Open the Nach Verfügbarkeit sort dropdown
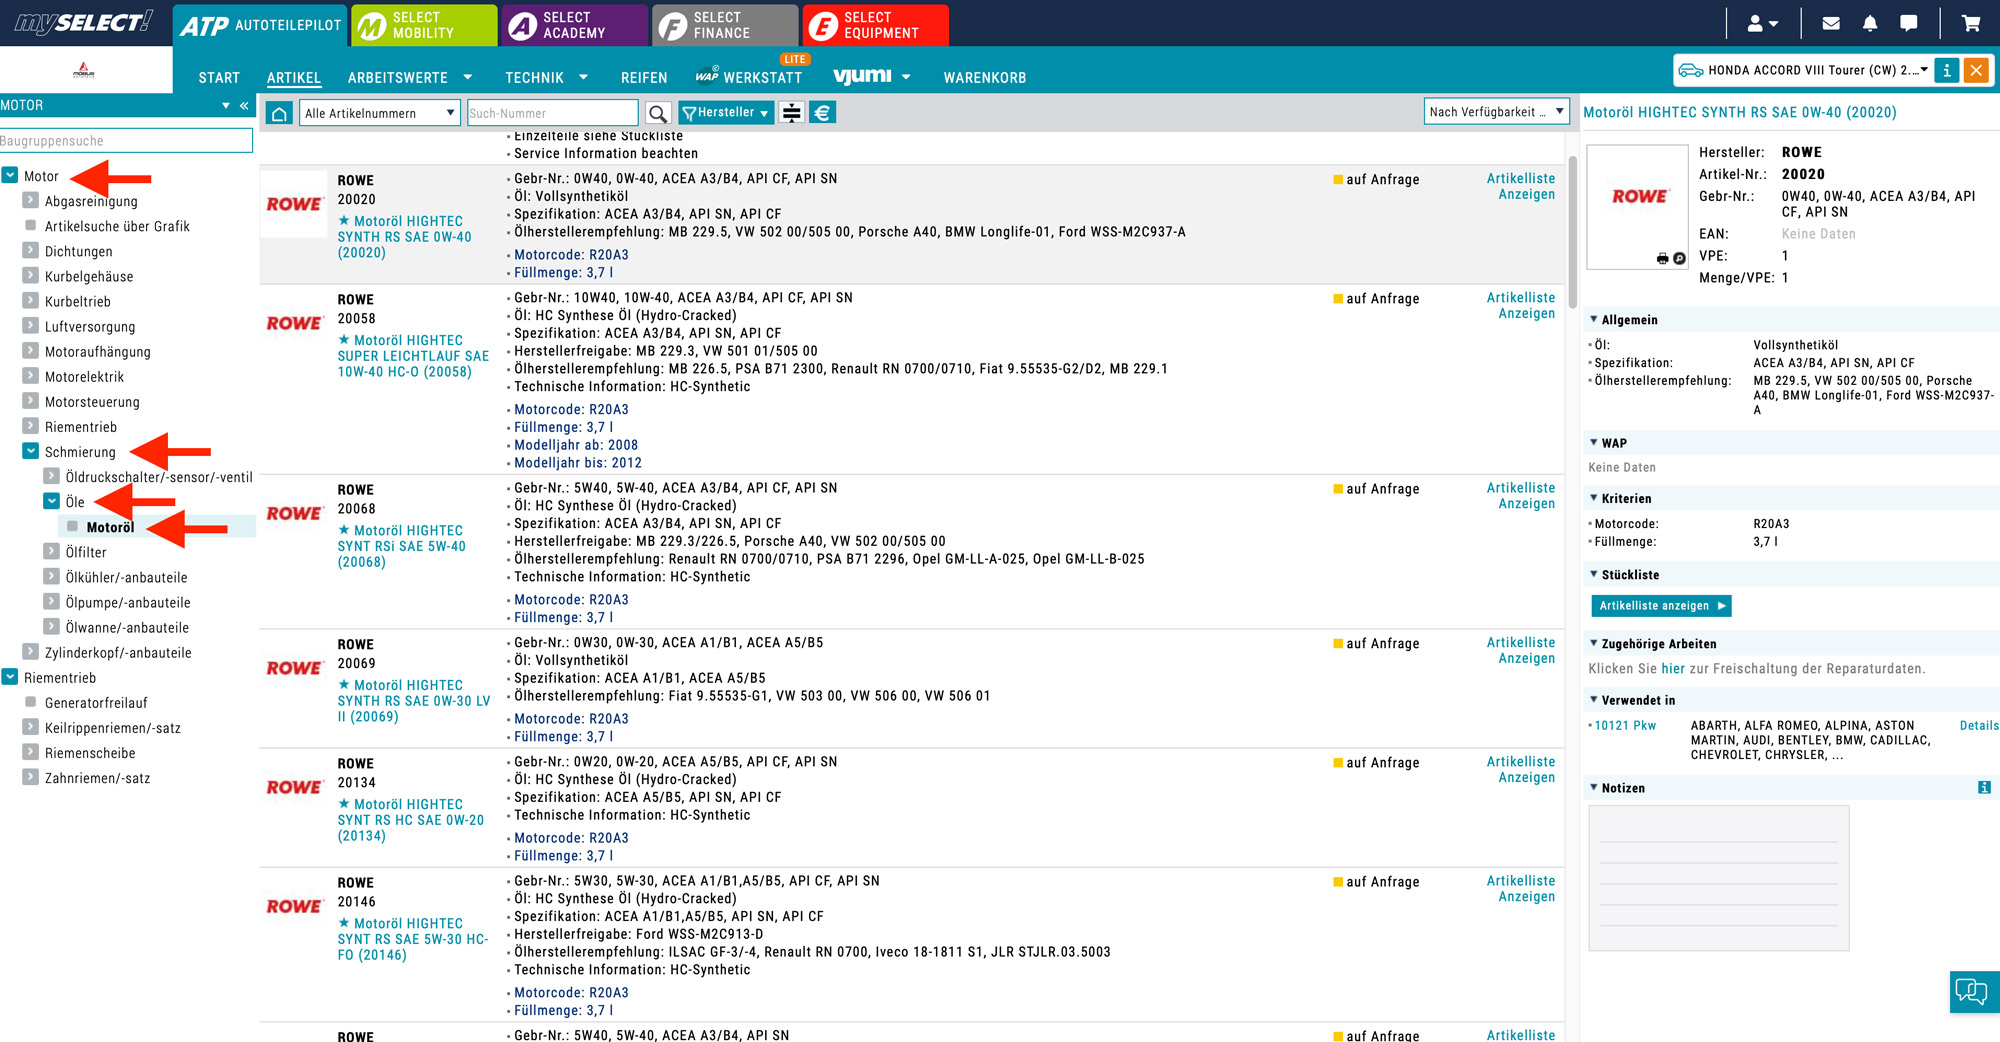This screenshot has width=2000, height=1042. click(1496, 111)
